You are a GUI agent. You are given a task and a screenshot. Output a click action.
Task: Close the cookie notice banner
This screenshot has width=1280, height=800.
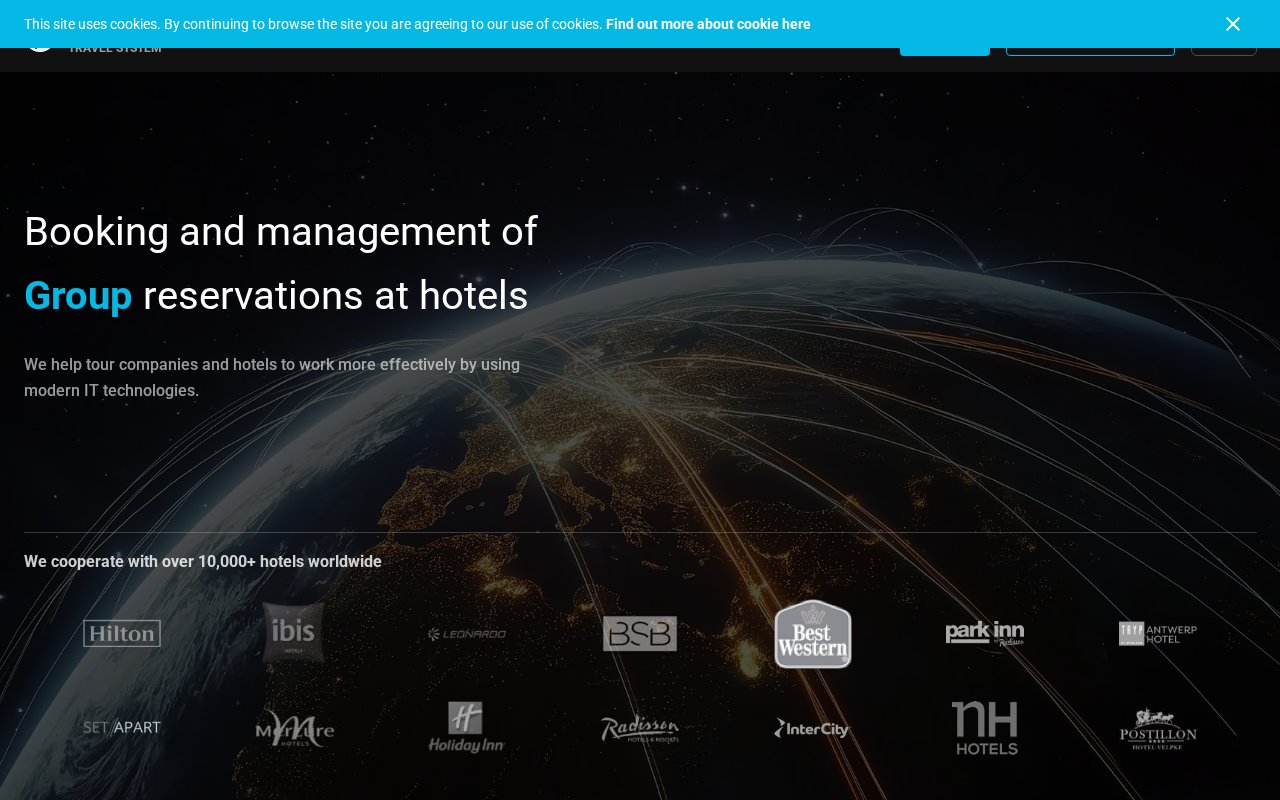click(x=1233, y=24)
